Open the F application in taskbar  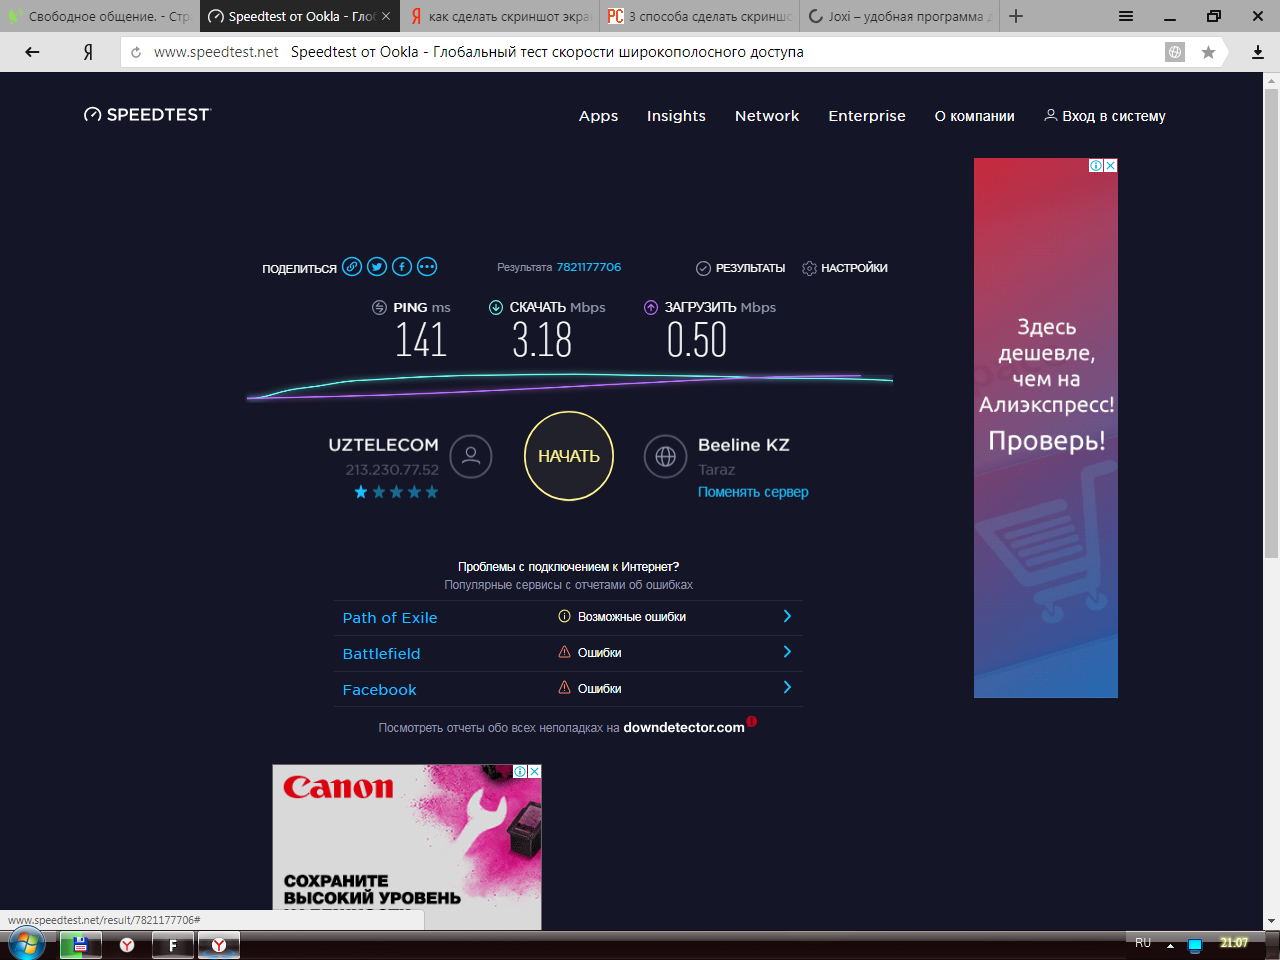click(x=172, y=944)
